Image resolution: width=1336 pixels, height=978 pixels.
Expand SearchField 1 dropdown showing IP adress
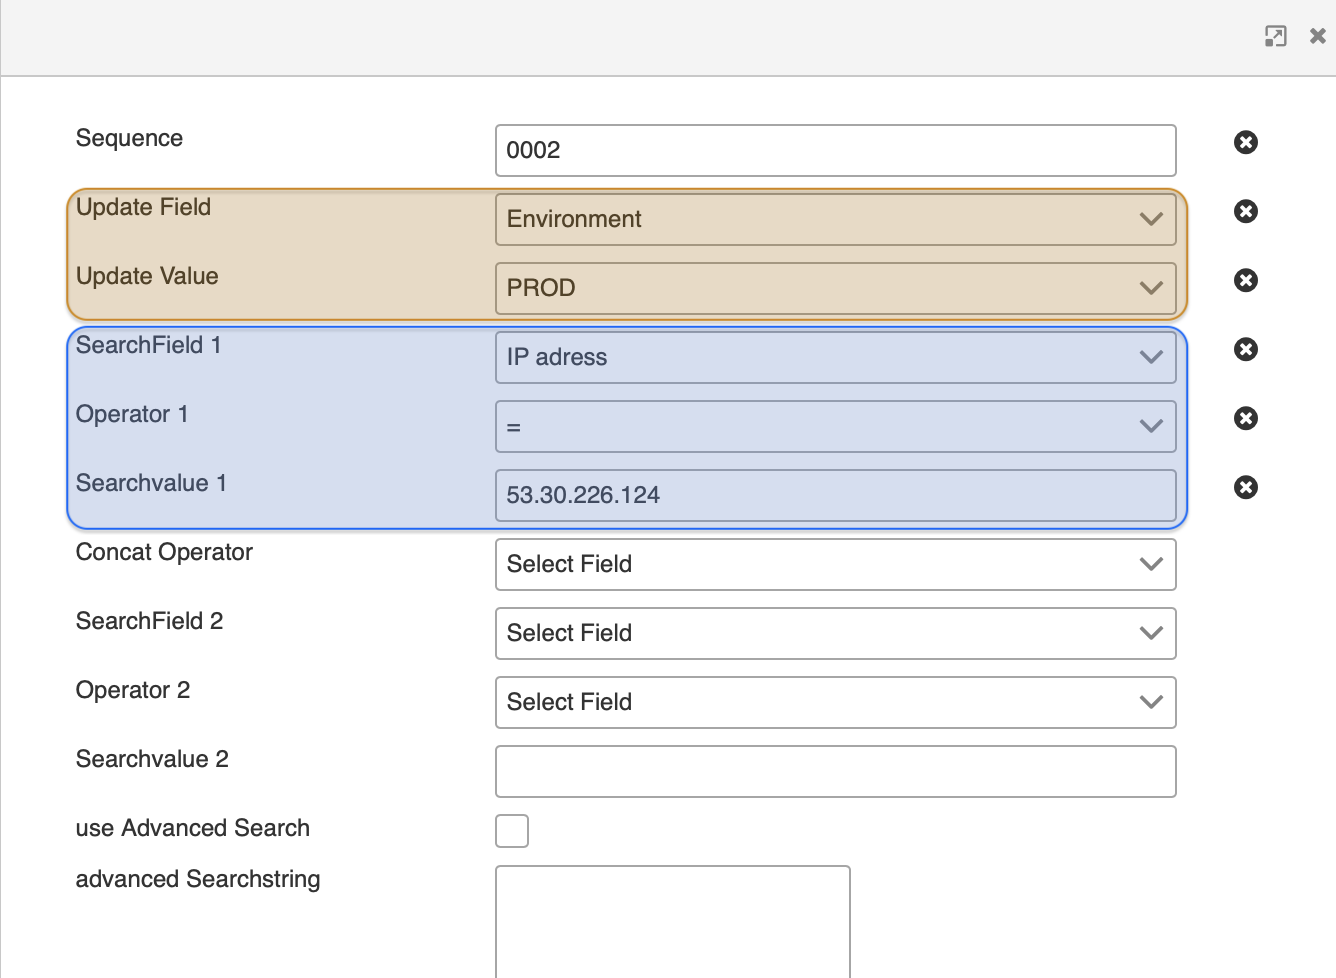pyautogui.click(x=835, y=357)
